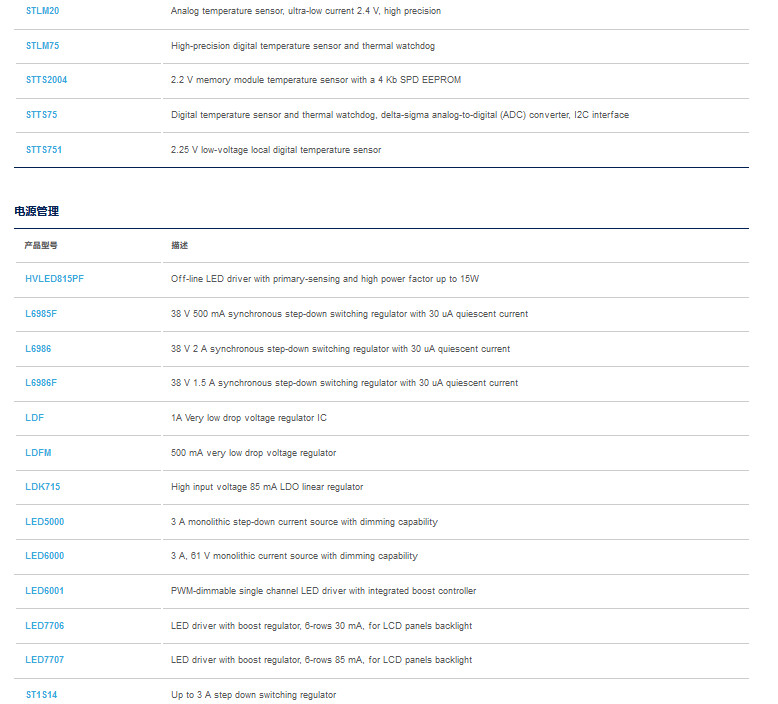
Task: Select the thermal watchdog description for STLM75
Action: (x=303, y=46)
